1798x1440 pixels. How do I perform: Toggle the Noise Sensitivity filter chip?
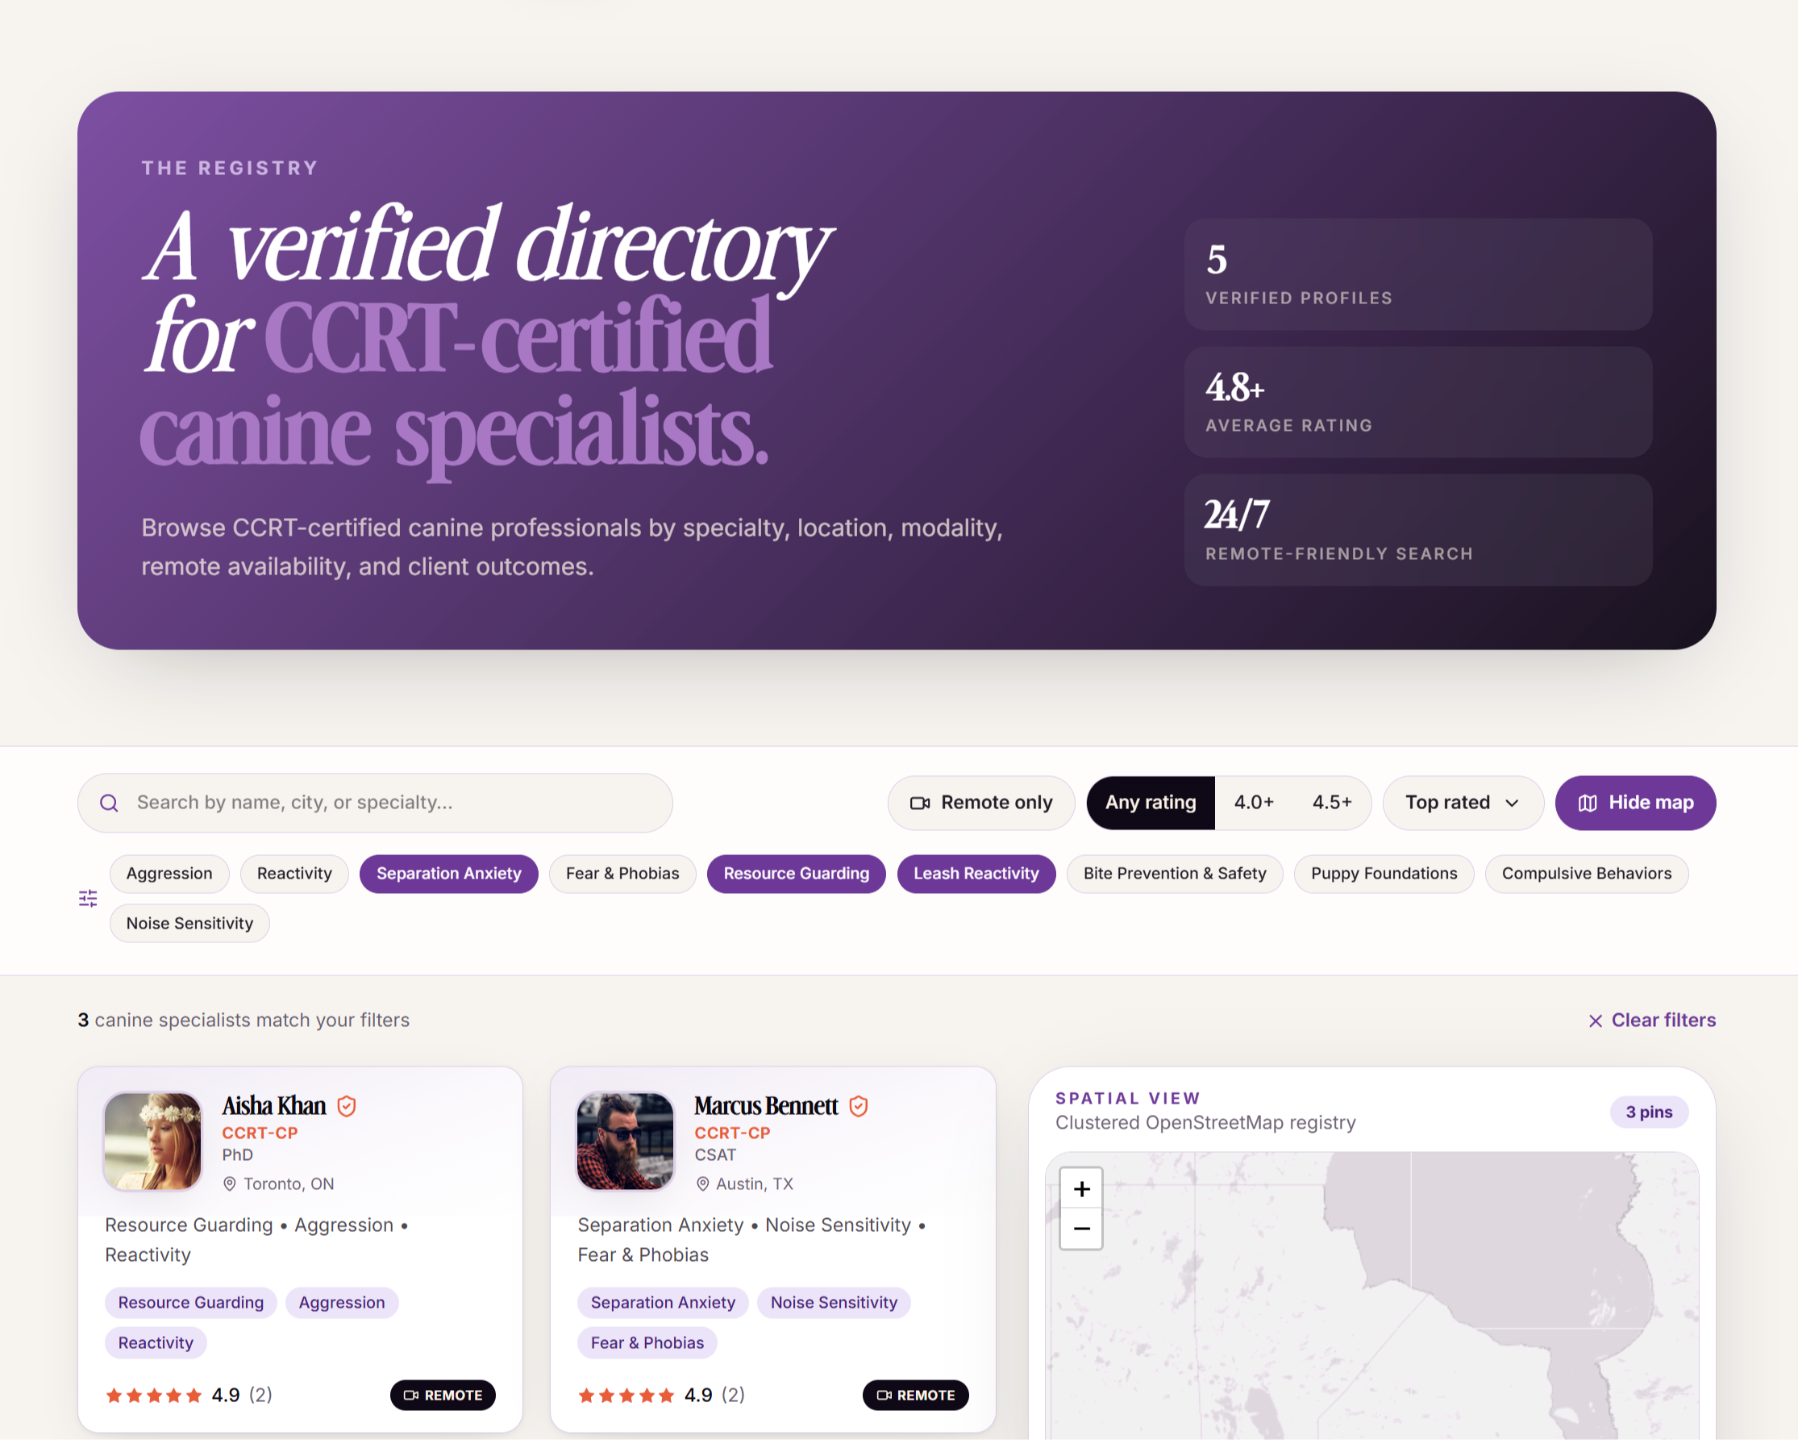(190, 923)
